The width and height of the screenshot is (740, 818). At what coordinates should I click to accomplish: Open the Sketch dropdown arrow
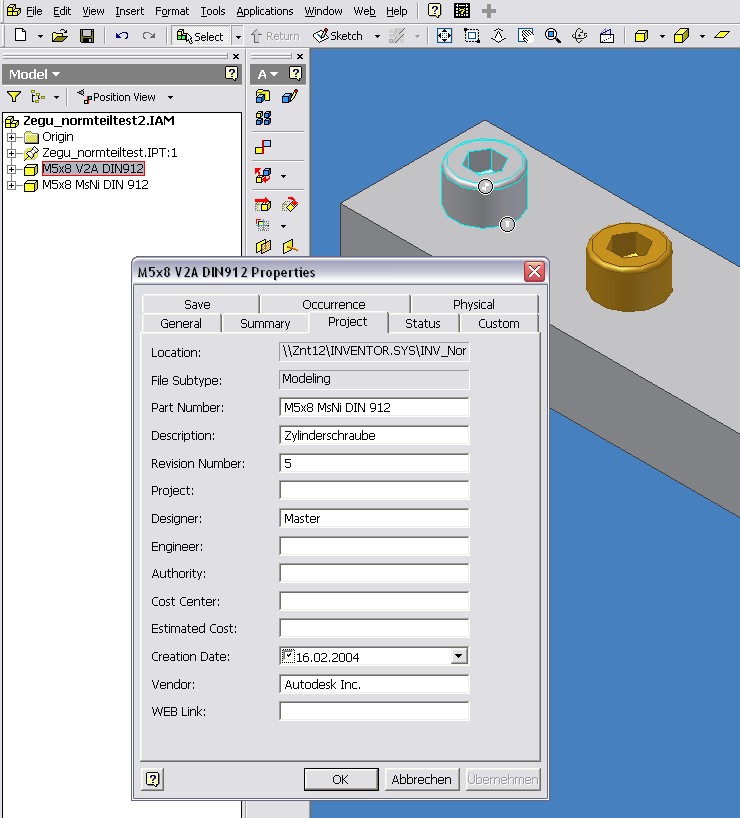pos(377,37)
